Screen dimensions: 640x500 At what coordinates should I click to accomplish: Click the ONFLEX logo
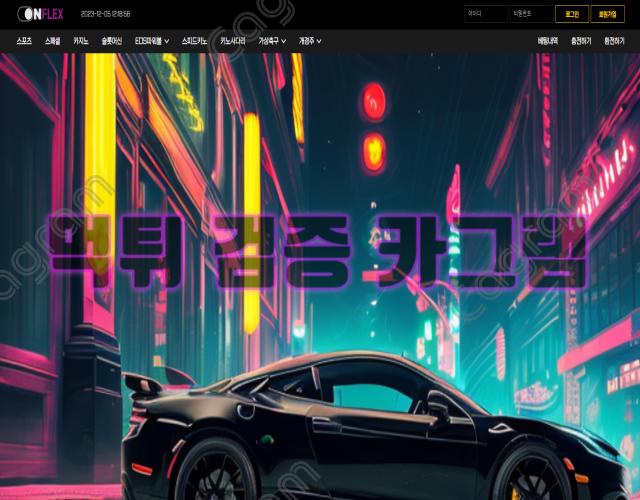[40, 14]
